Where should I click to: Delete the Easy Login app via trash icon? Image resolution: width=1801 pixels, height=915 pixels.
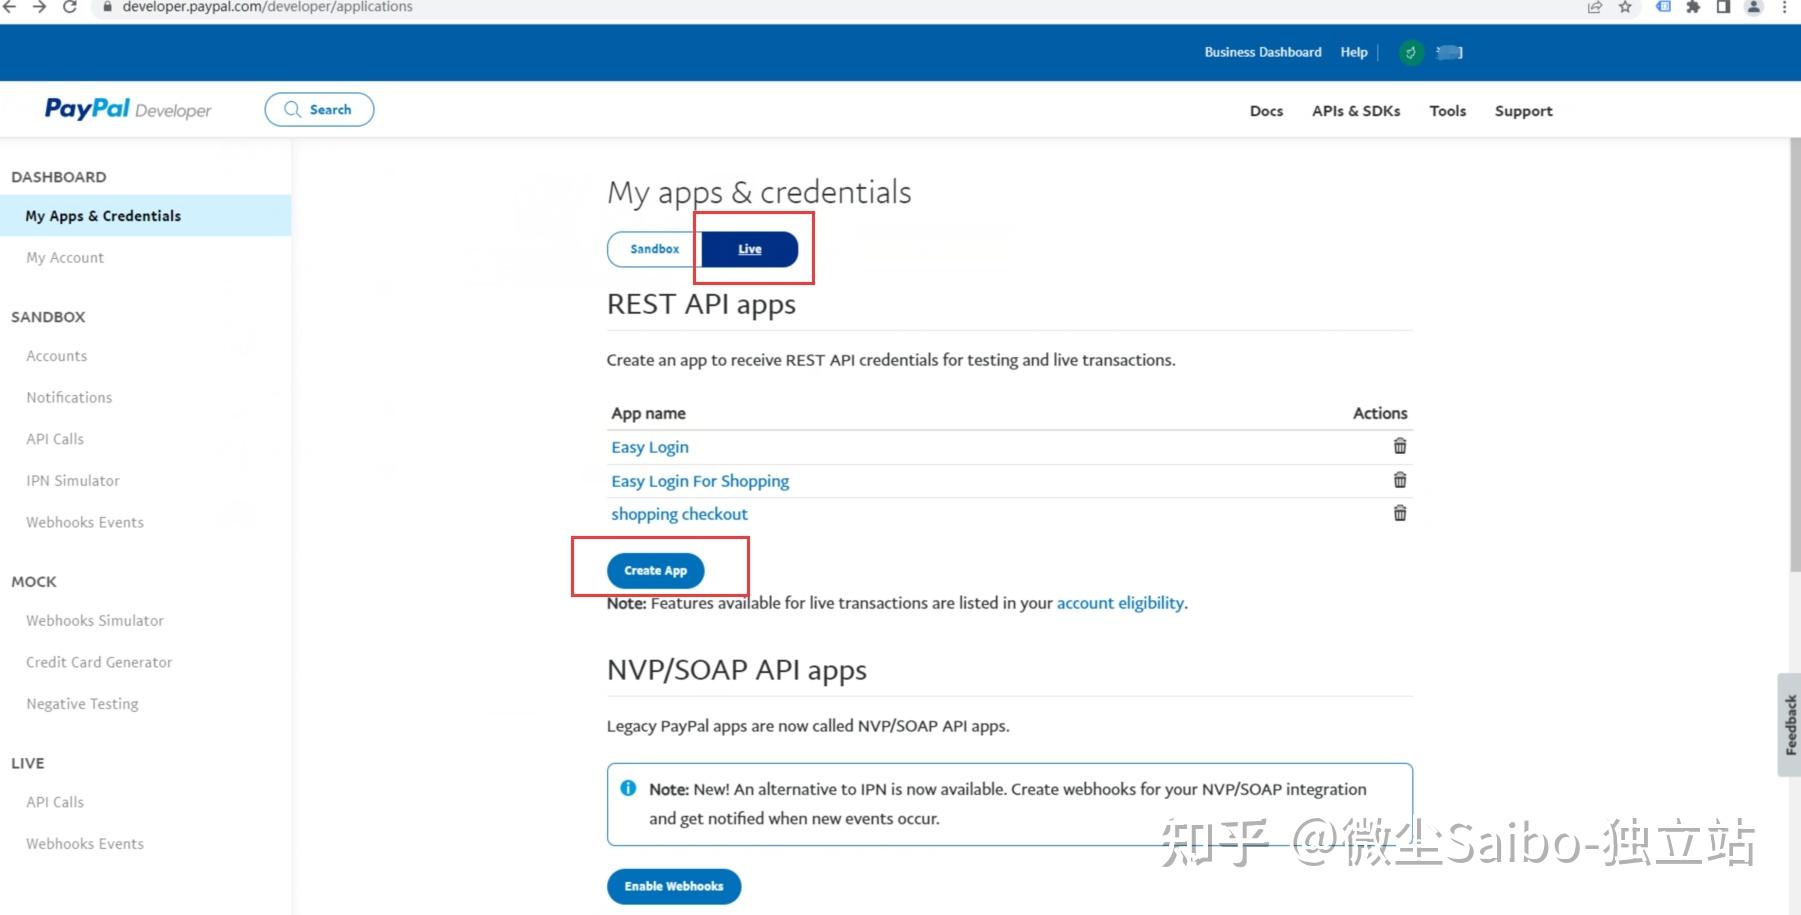[1399, 446]
